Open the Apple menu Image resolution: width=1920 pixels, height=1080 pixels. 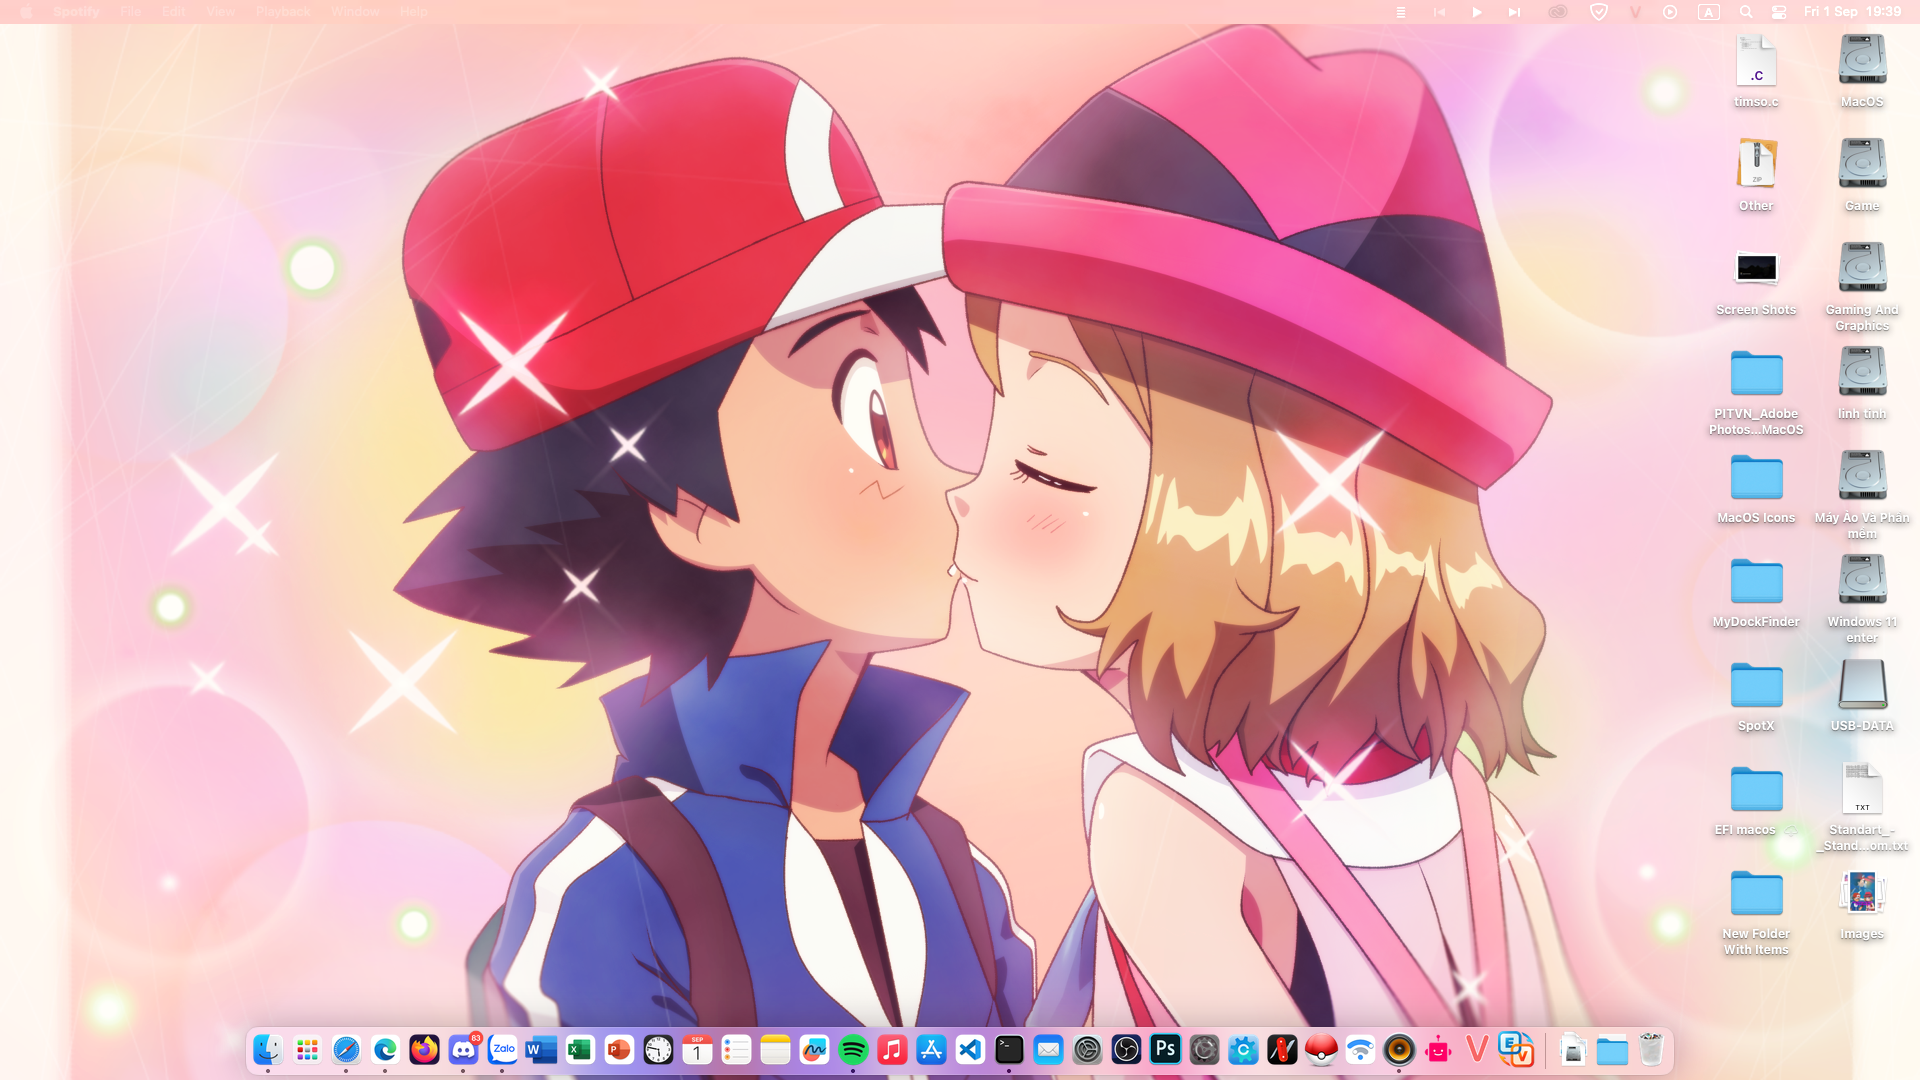[26, 12]
